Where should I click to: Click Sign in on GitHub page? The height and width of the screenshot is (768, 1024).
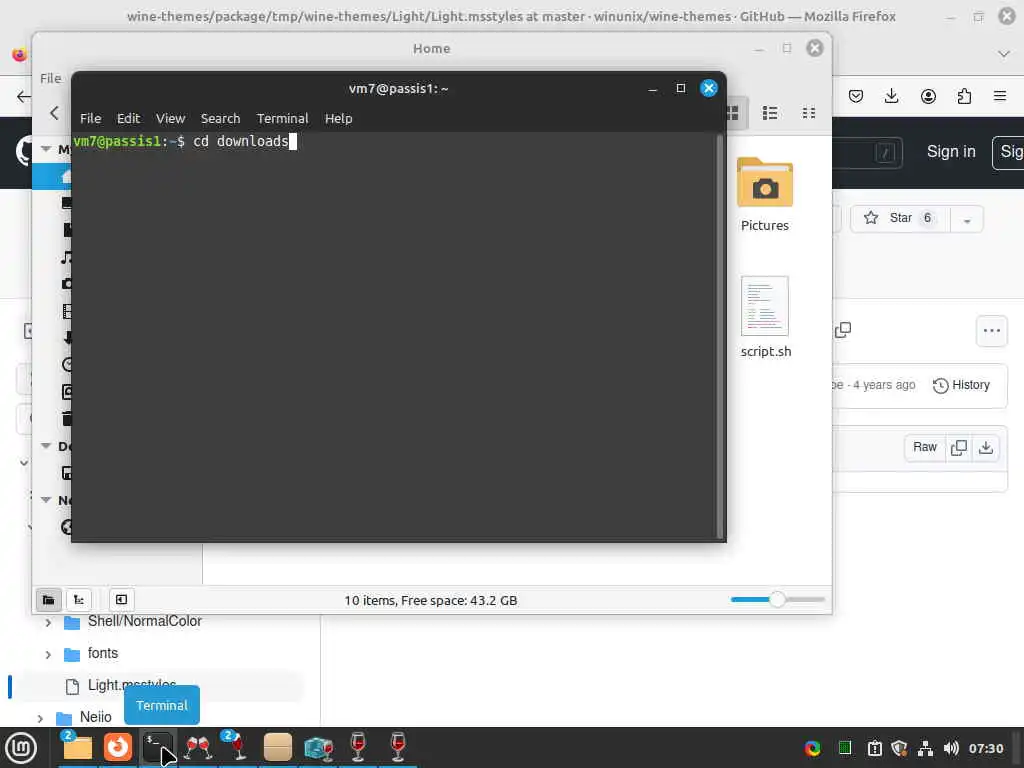pyautogui.click(x=951, y=152)
